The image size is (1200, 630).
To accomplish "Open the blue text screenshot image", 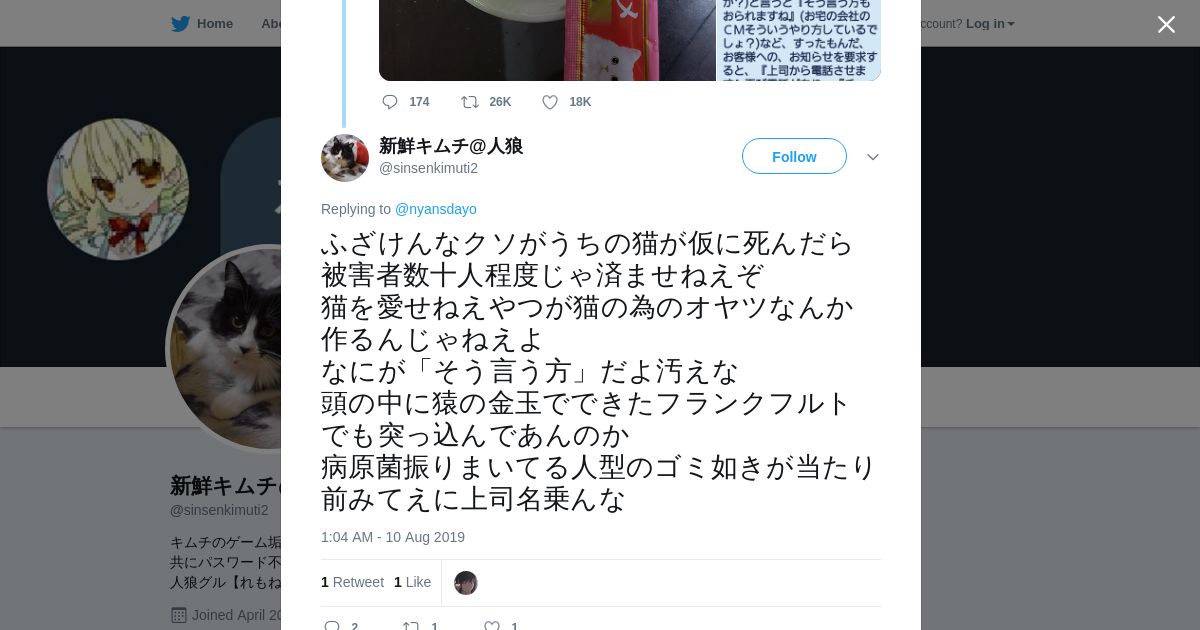I will (799, 40).
